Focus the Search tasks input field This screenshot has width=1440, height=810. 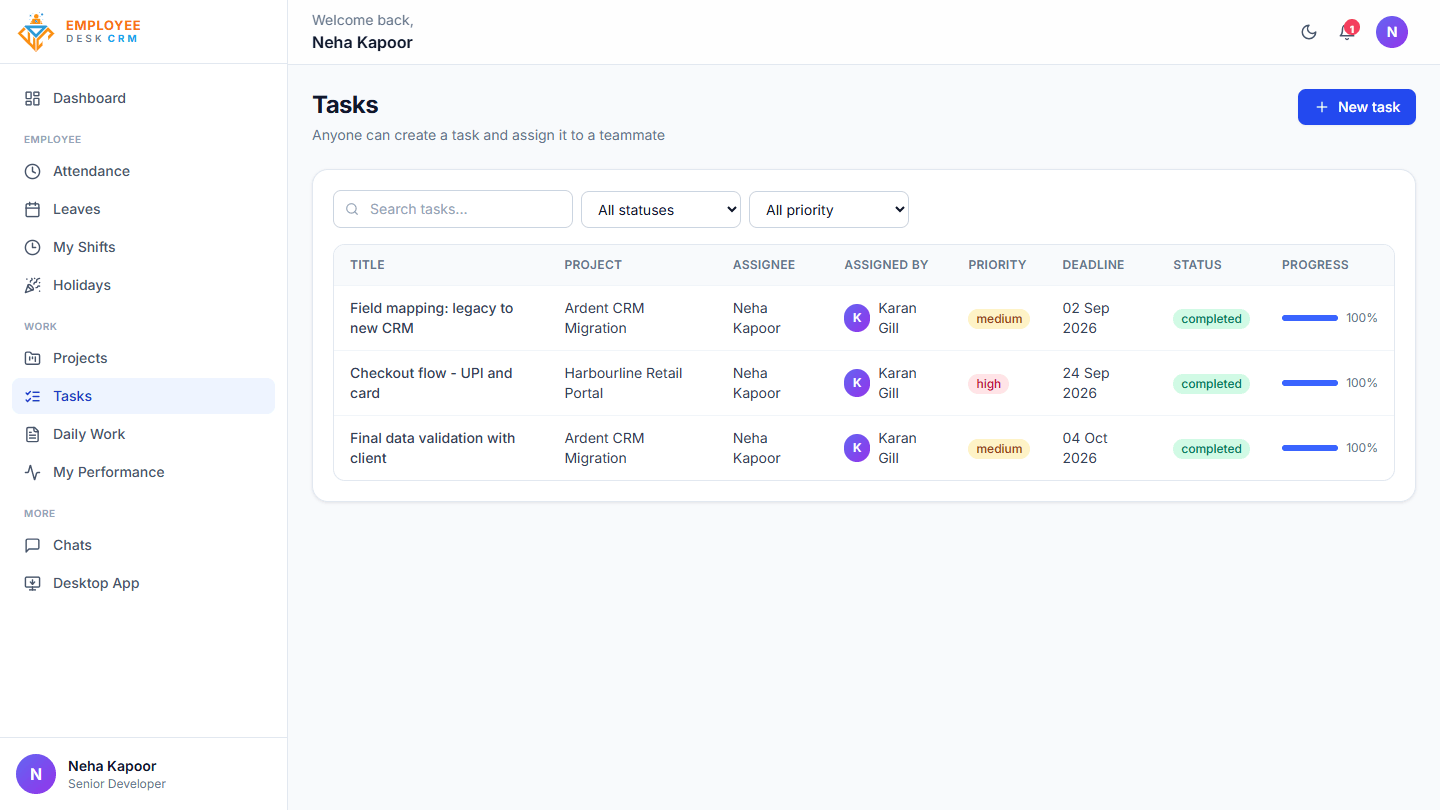453,209
